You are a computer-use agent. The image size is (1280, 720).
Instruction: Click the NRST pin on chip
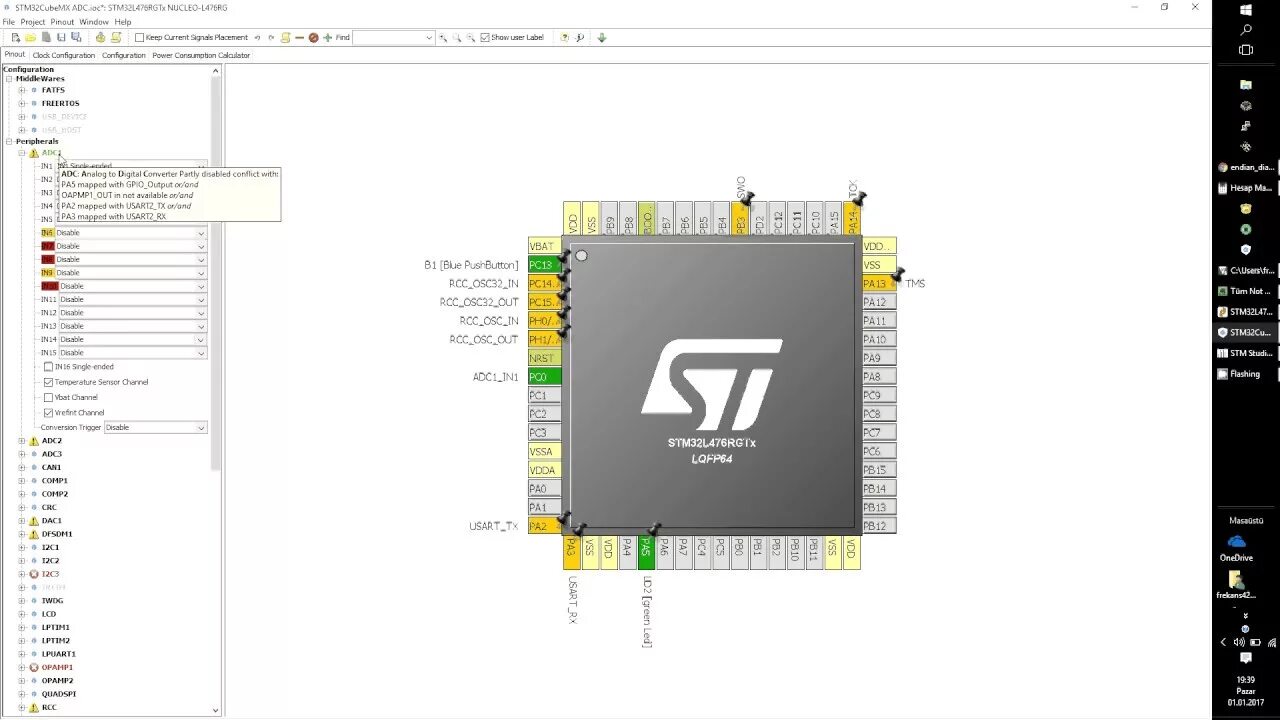[x=544, y=358]
